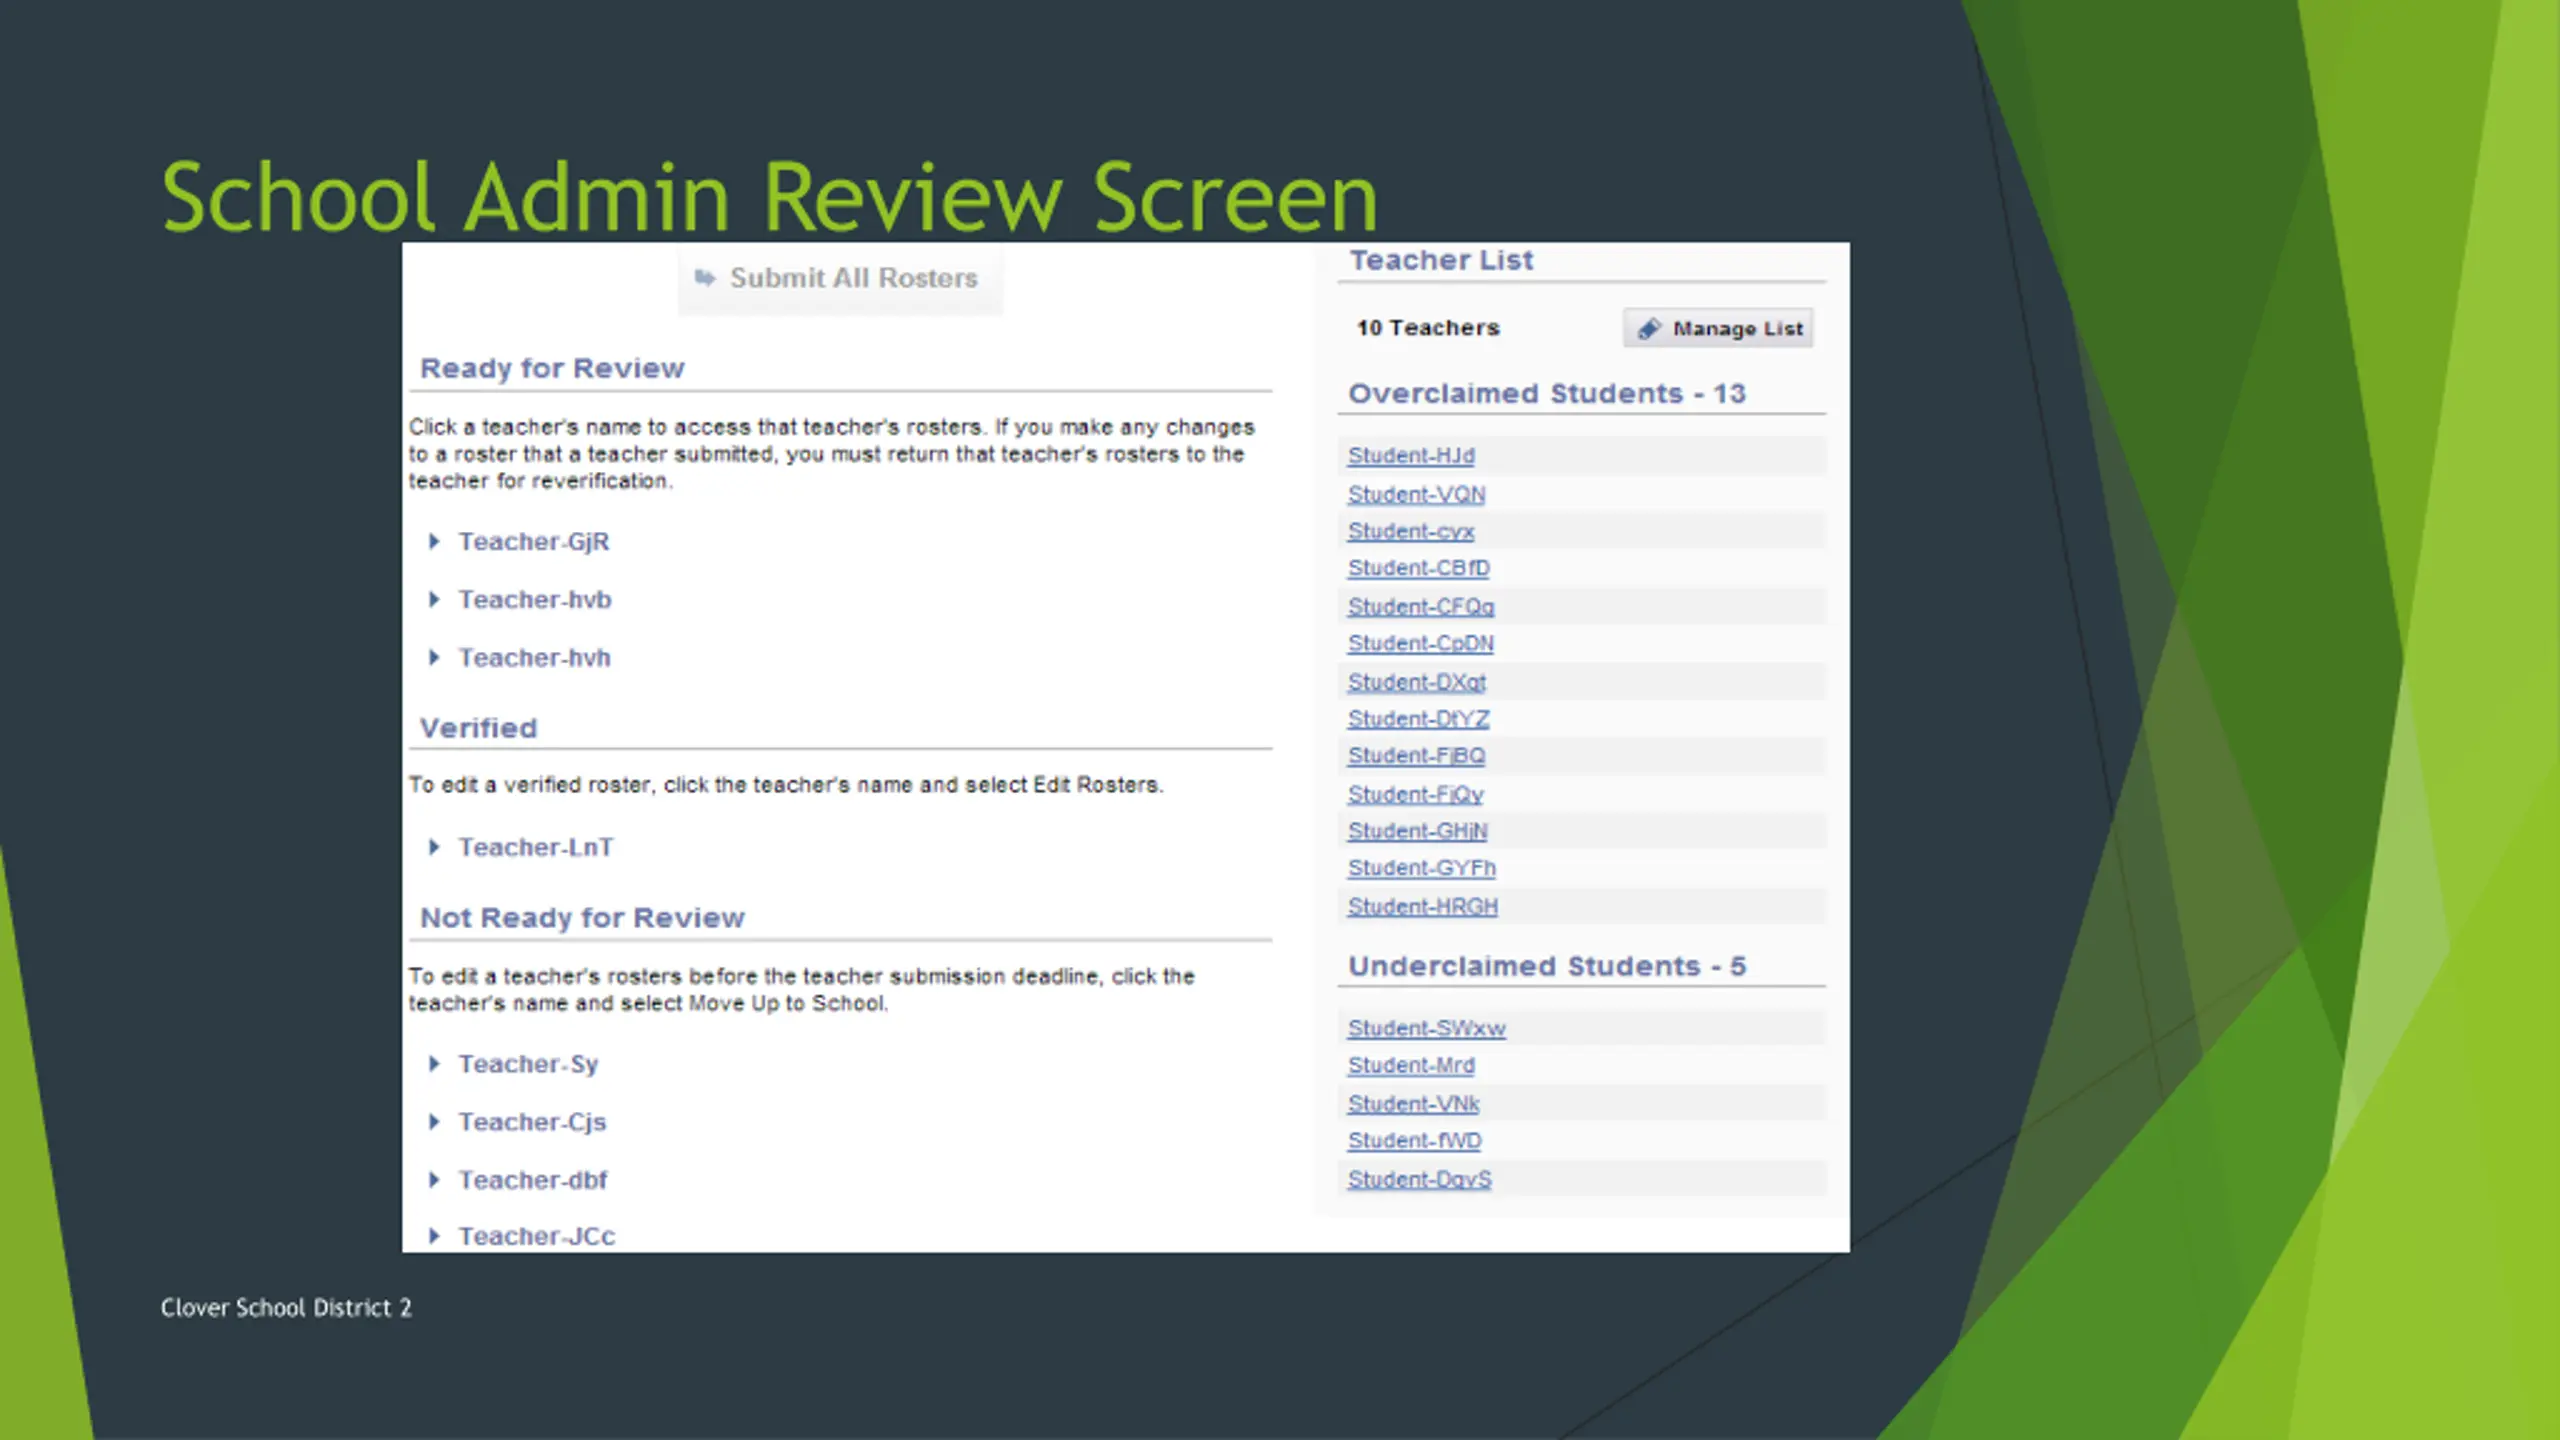The height and width of the screenshot is (1440, 2560).
Task: Open the Student-GHjN link
Action: pos(1417,831)
